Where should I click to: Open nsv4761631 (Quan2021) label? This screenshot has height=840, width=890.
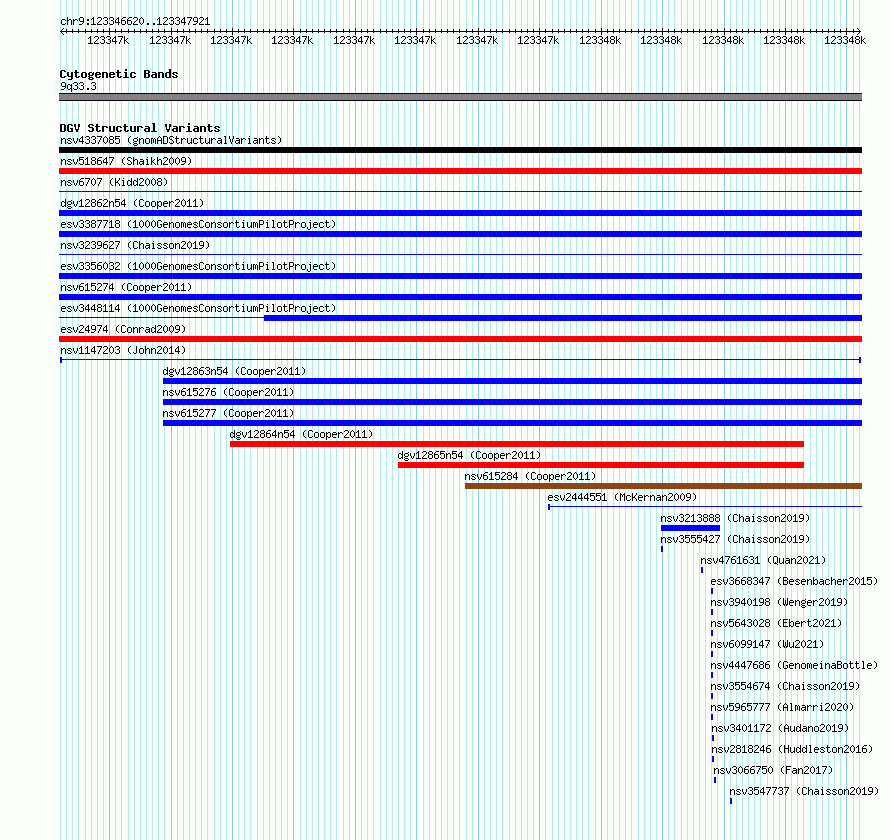pyautogui.click(x=763, y=560)
